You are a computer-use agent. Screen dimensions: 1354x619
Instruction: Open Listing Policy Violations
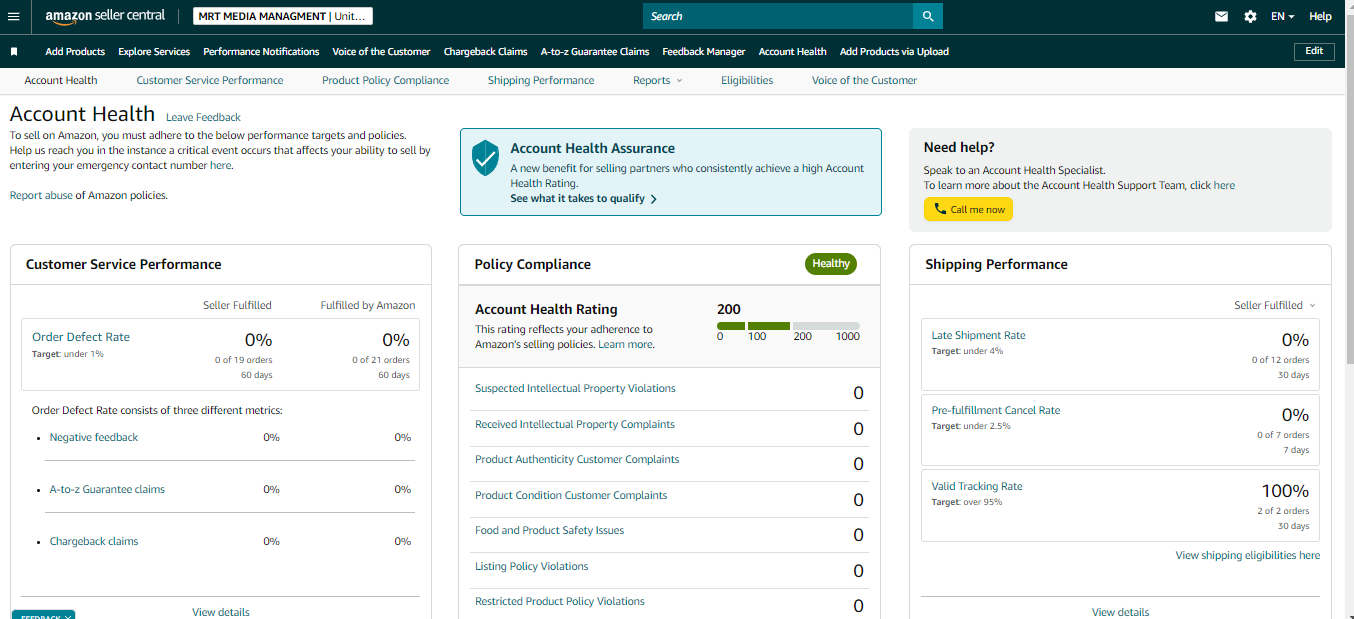coord(531,566)
